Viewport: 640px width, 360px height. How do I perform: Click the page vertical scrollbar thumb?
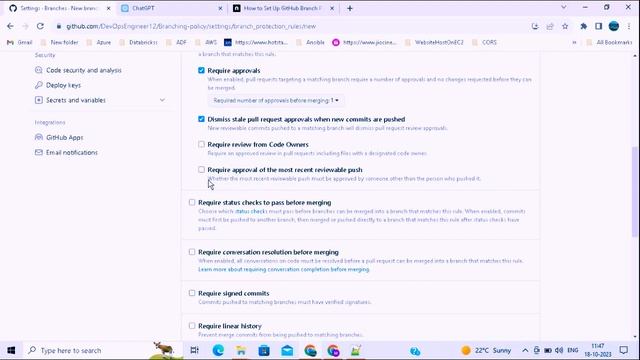point(634,192)
